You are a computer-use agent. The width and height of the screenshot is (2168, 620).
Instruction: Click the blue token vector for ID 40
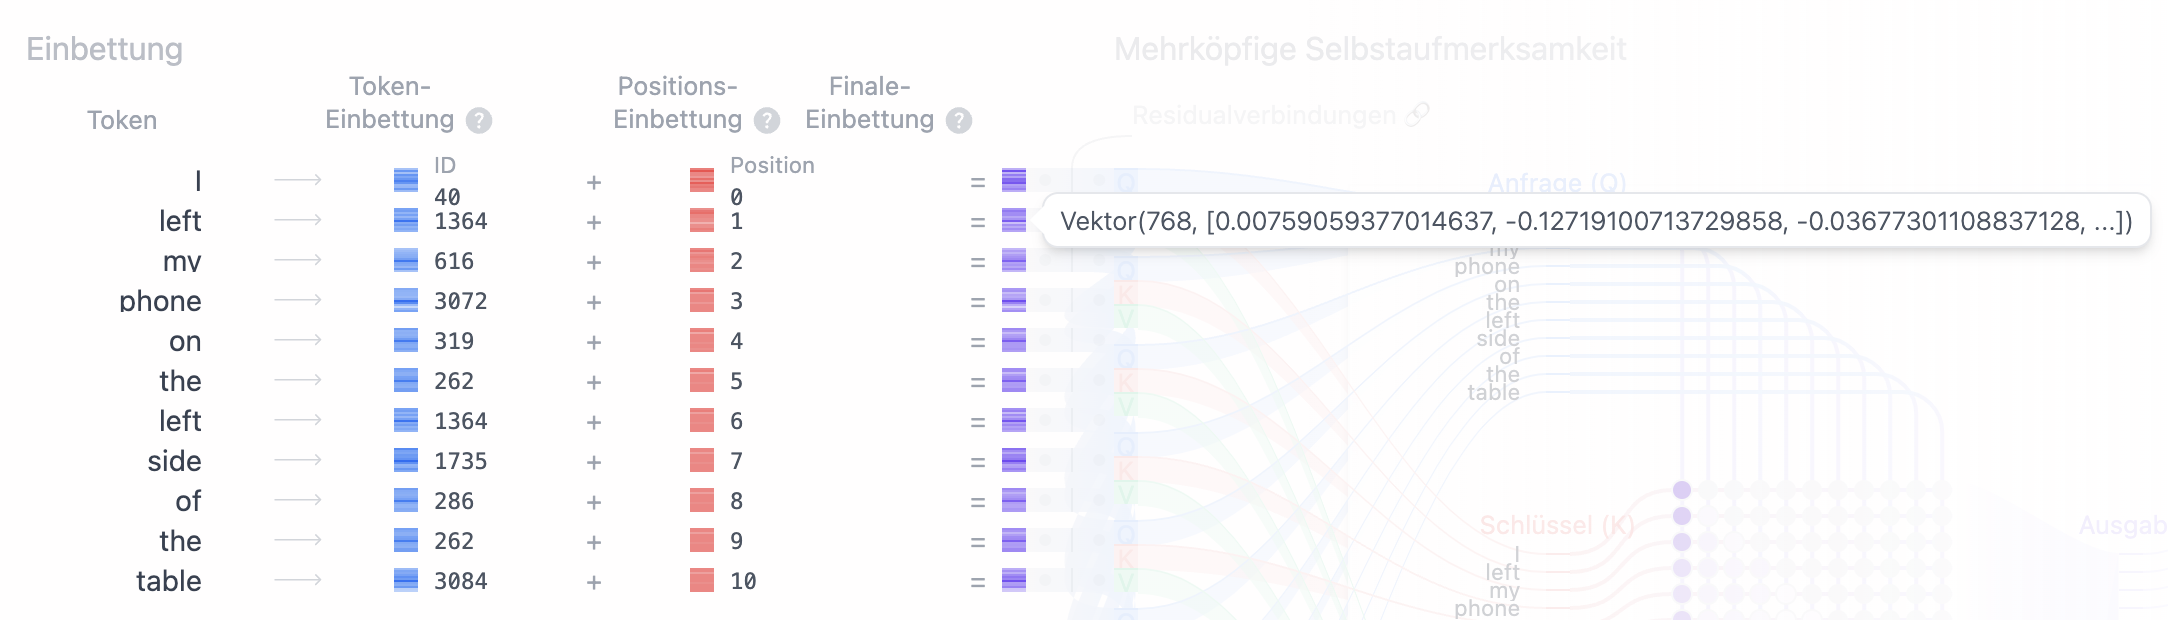[x=406, y=180]
